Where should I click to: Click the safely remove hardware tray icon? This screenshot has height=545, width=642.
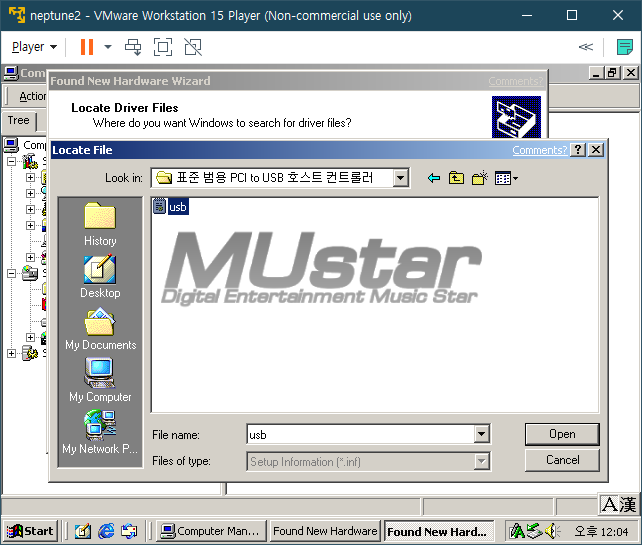tap(534, 531)
